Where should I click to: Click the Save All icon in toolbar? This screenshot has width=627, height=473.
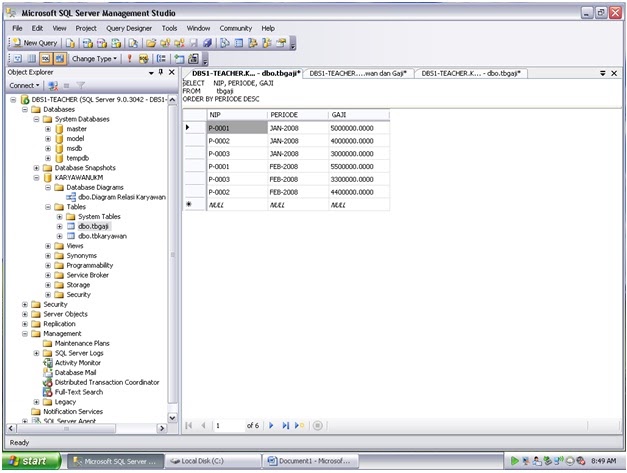pos(207,43)
